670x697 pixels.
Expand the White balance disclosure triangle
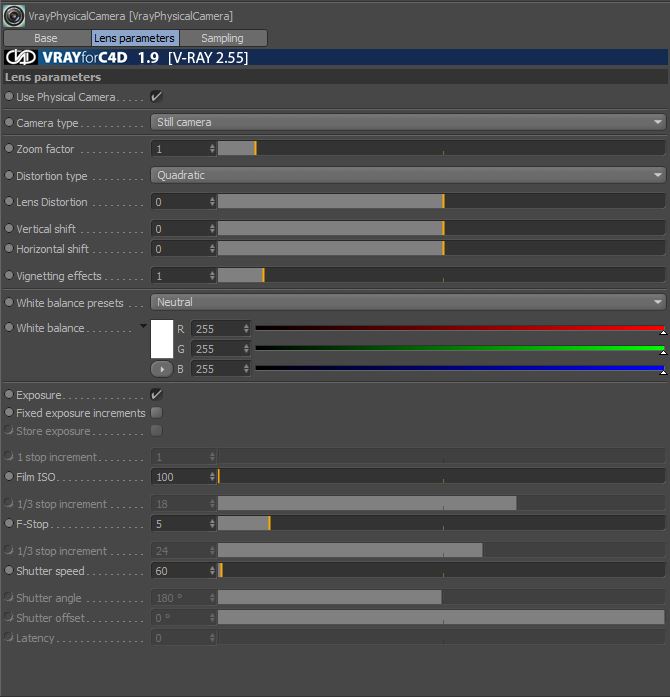tap(143, 326)
